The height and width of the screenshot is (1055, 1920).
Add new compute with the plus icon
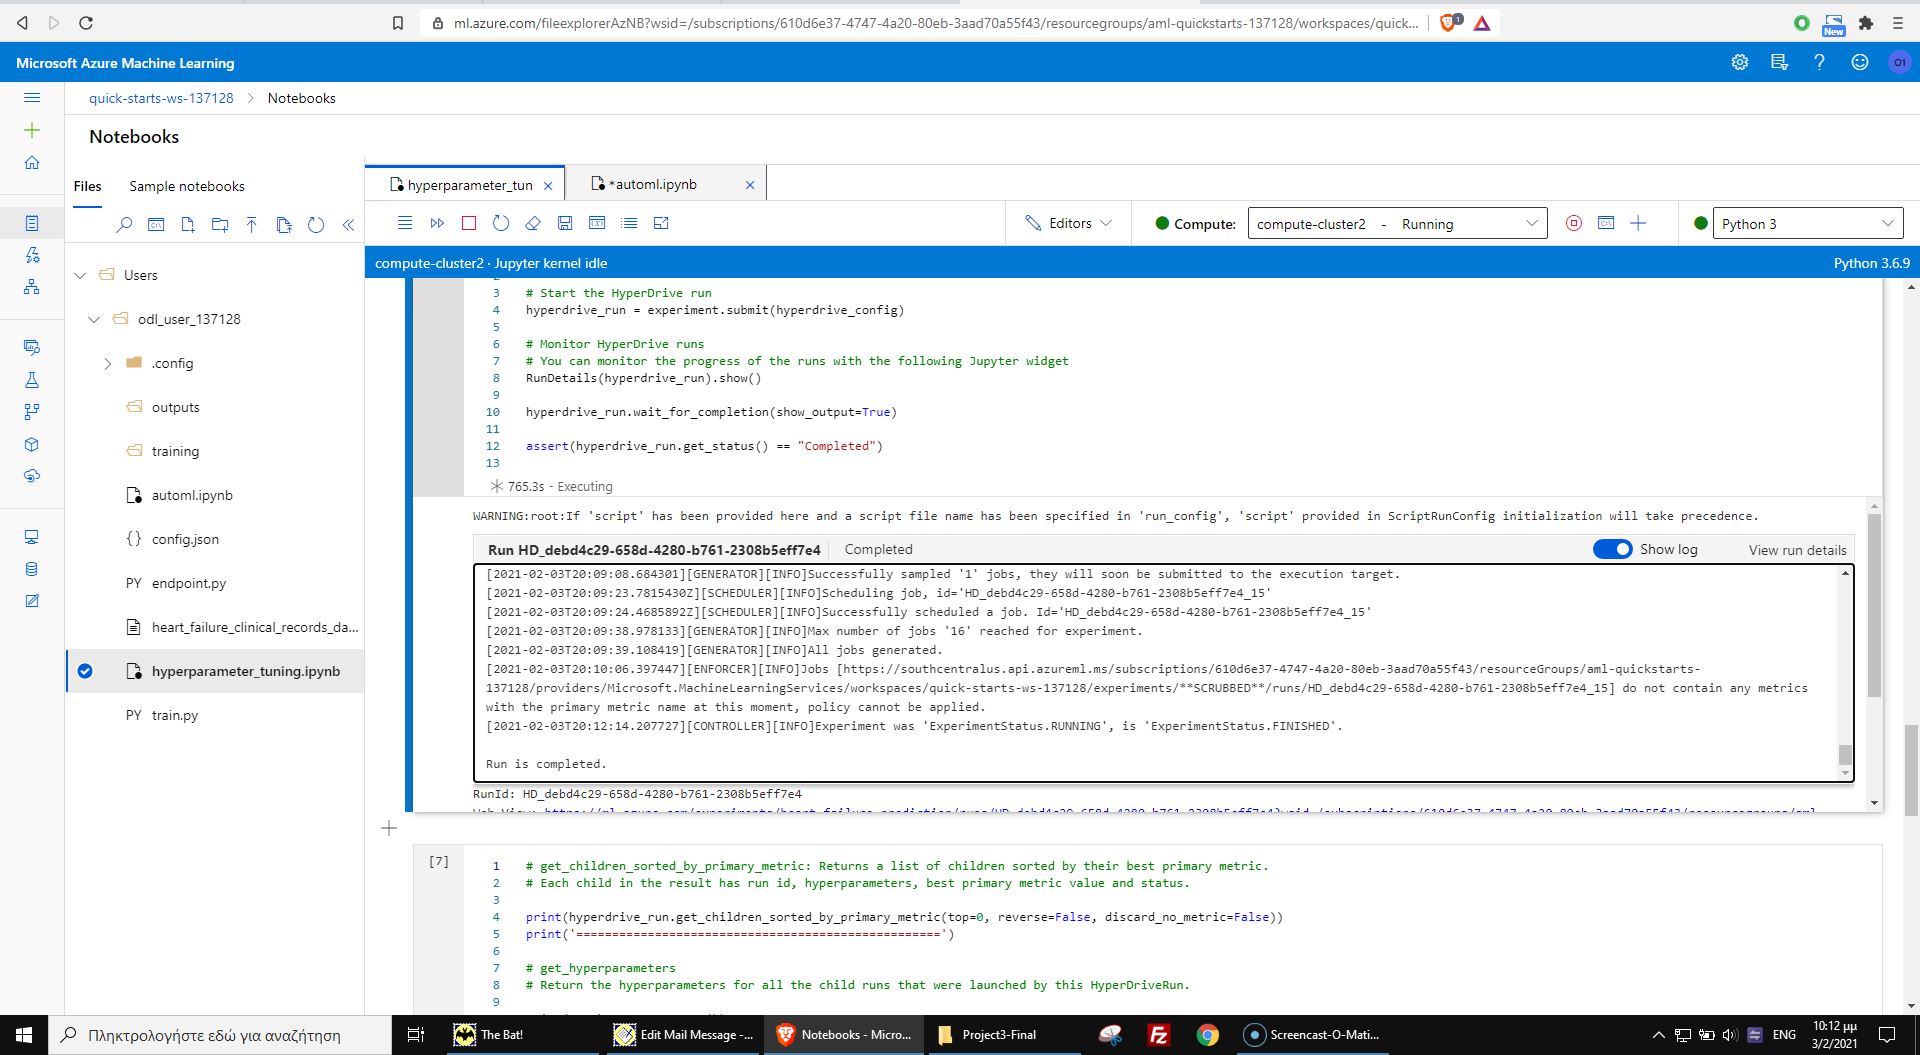click(1638, 223)
